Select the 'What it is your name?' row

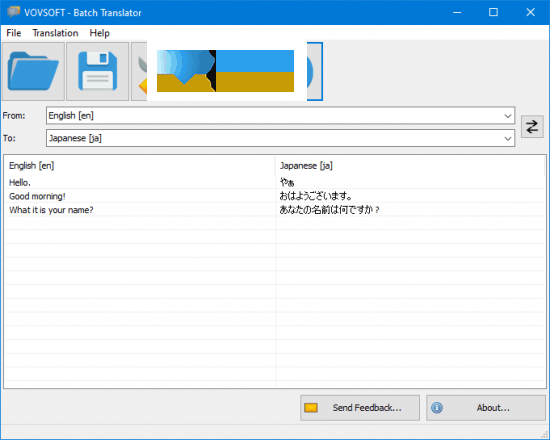[275, 210]
